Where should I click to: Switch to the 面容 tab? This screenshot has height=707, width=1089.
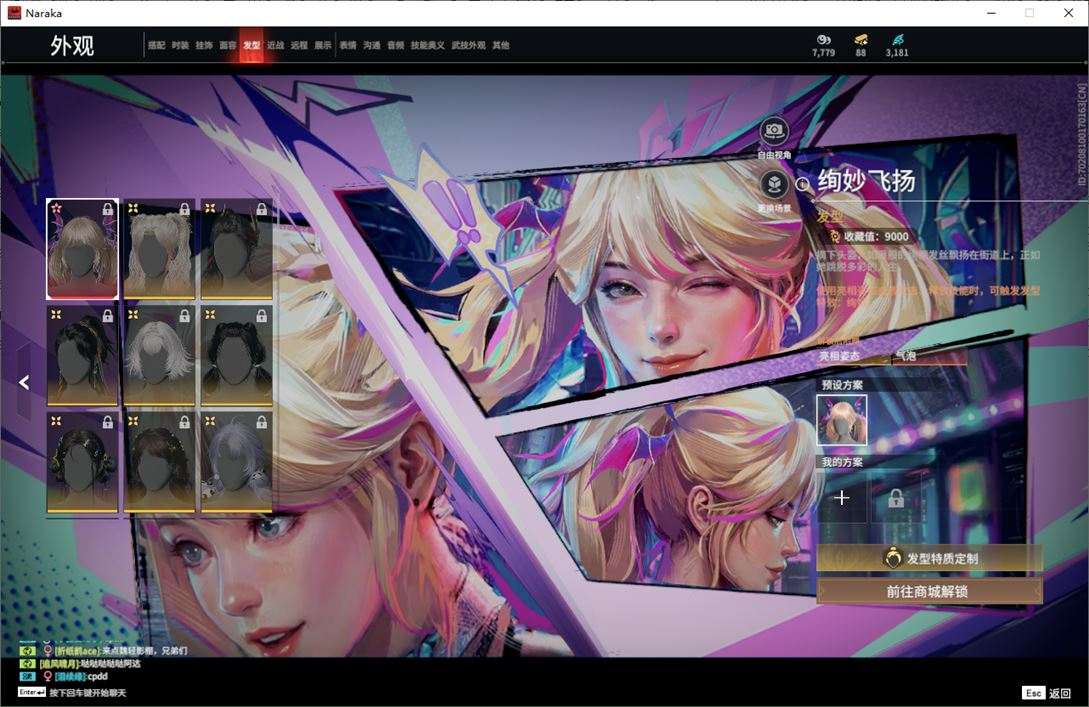[228, 45]
